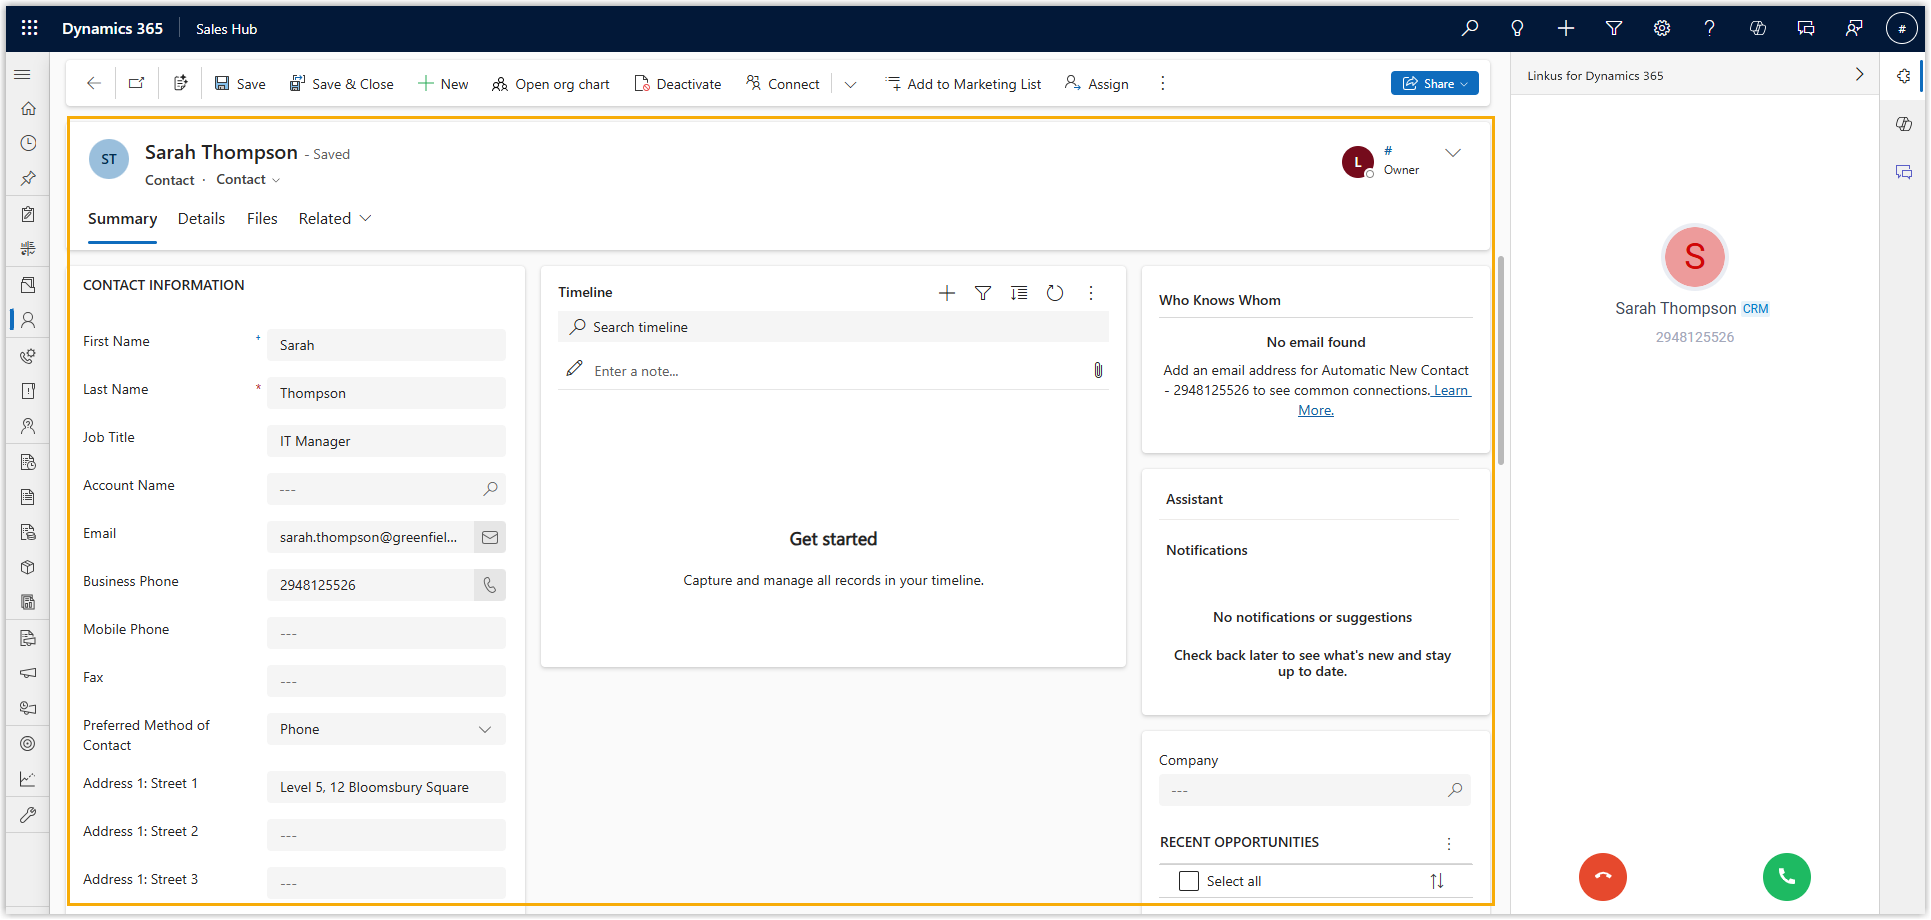Screen dimensions: 1931x920
Task: Click the phone icon beside Business Phone
Action: click(489, 585)
